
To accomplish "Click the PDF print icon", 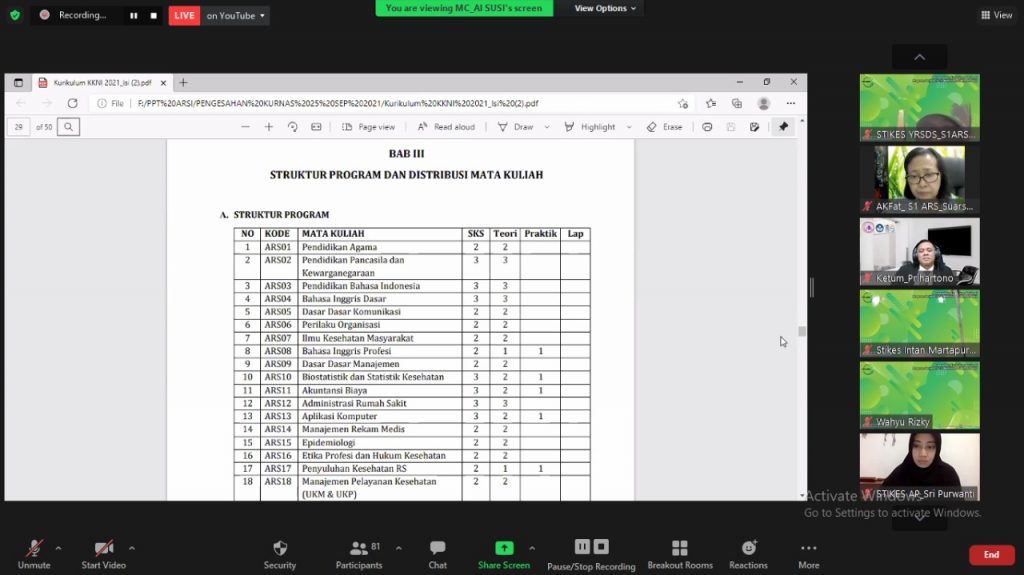I will pyautogui.click(x=707, y=127).
